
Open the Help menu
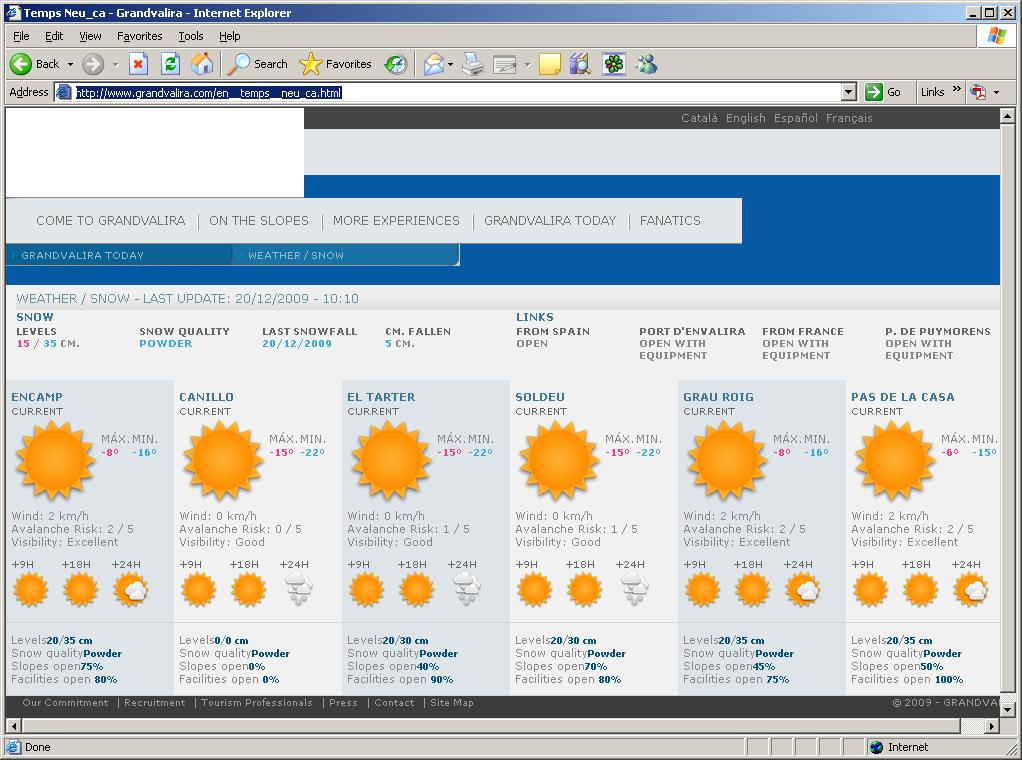pyautogui.click(x=229, y=36)
